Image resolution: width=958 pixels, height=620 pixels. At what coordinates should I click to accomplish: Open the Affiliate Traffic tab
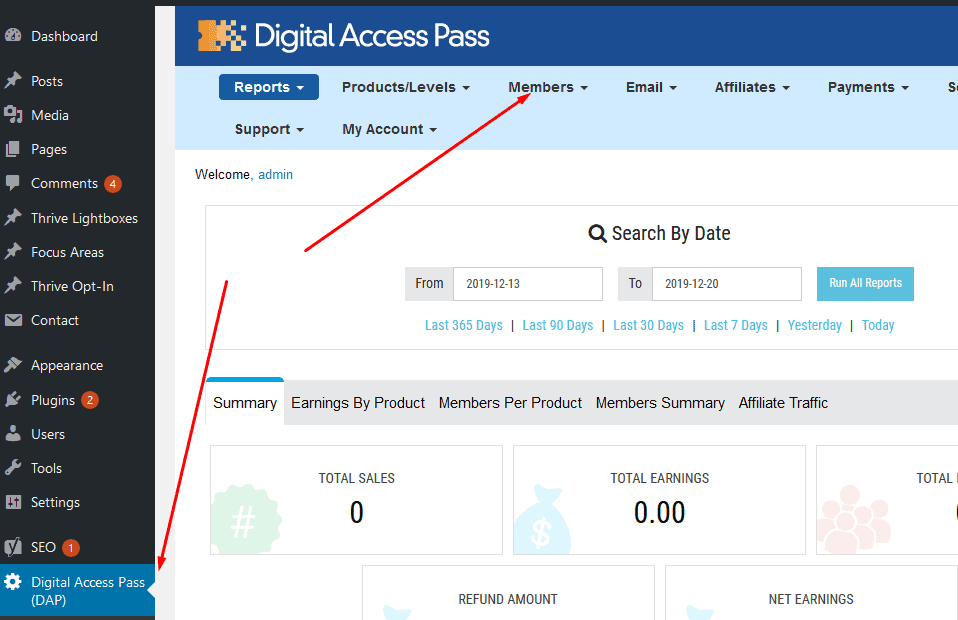coord(783,403)
